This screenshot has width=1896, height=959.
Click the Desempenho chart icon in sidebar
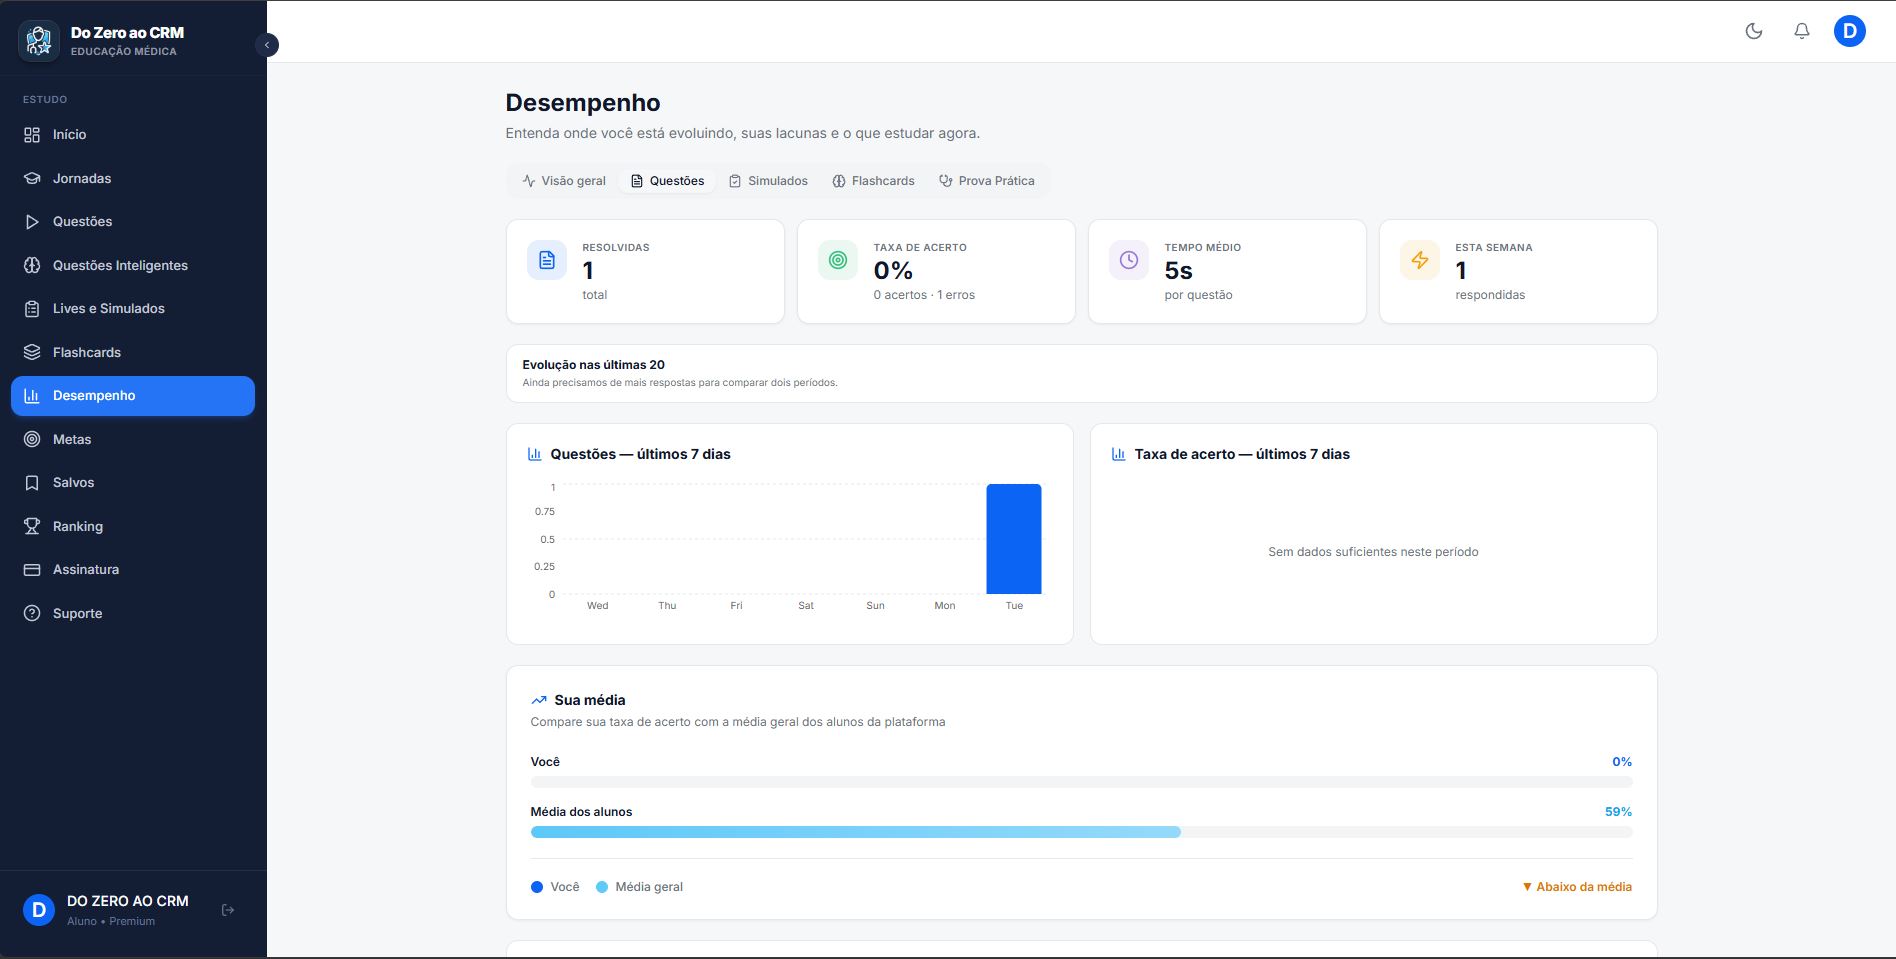(x=32, y=396)
